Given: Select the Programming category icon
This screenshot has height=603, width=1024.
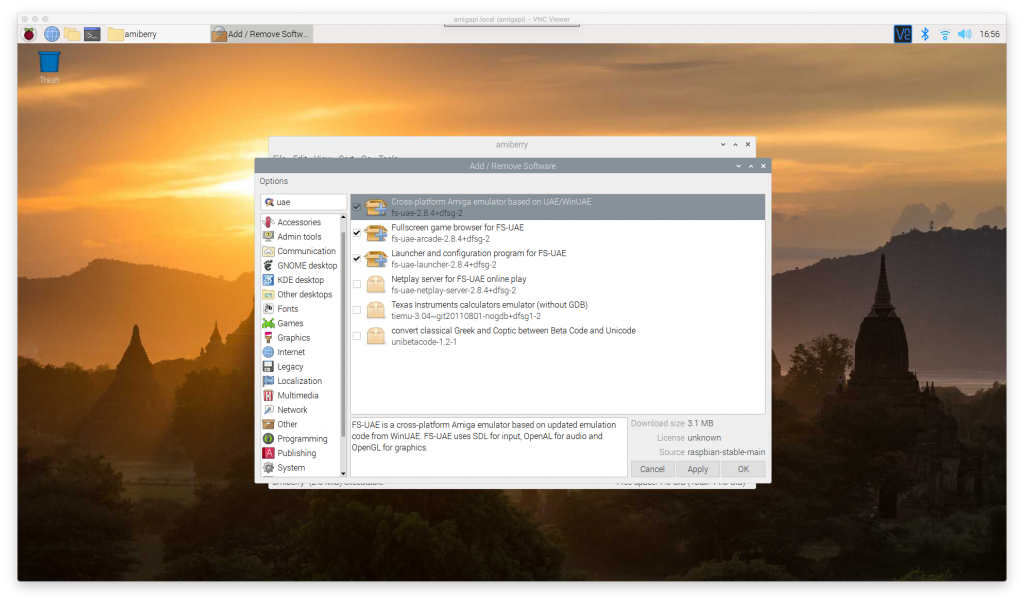Looking at the screenshot, I should click(268, 438).
